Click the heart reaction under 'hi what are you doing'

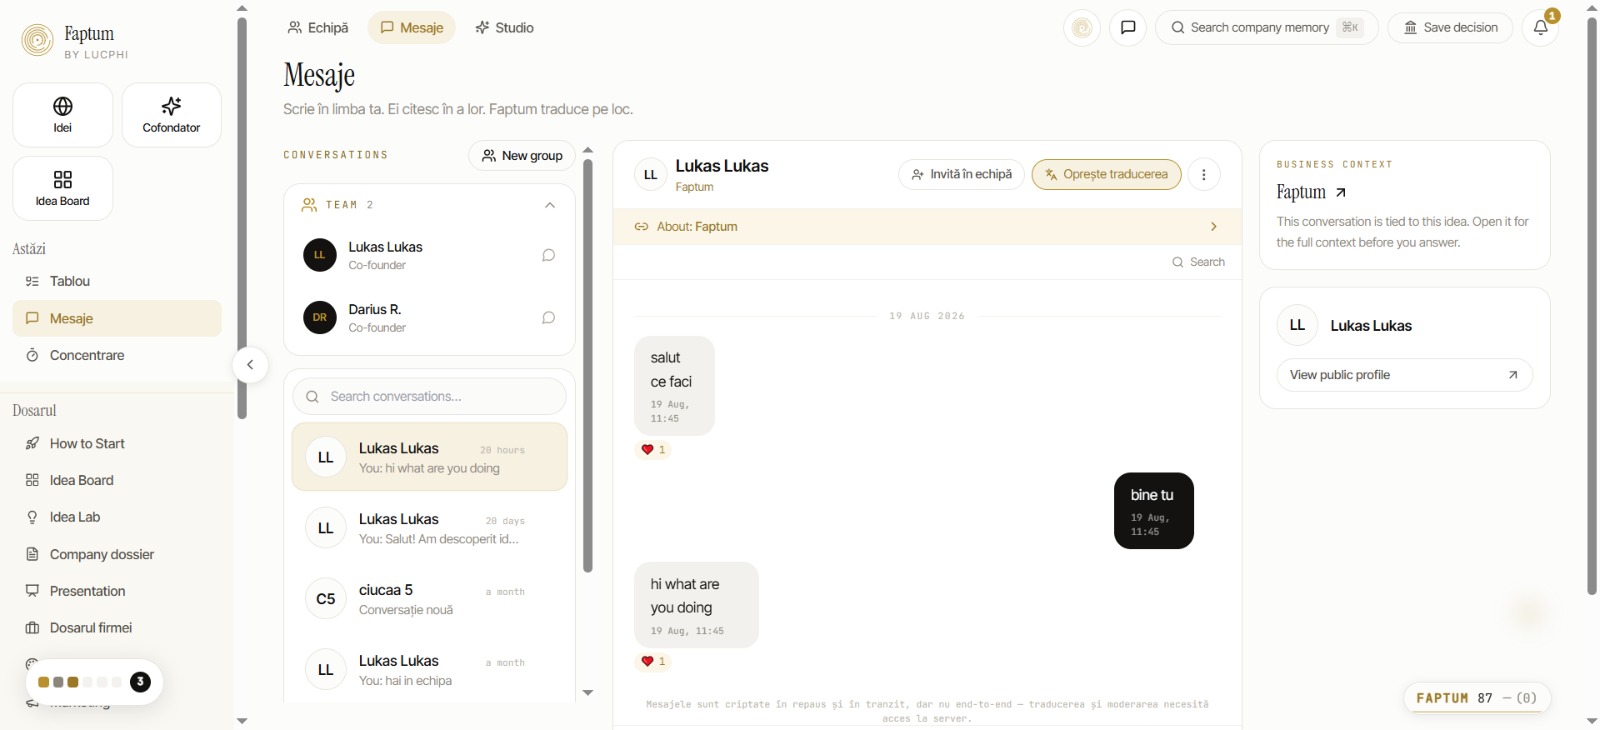pyautogui.click(x=653, y=662)
